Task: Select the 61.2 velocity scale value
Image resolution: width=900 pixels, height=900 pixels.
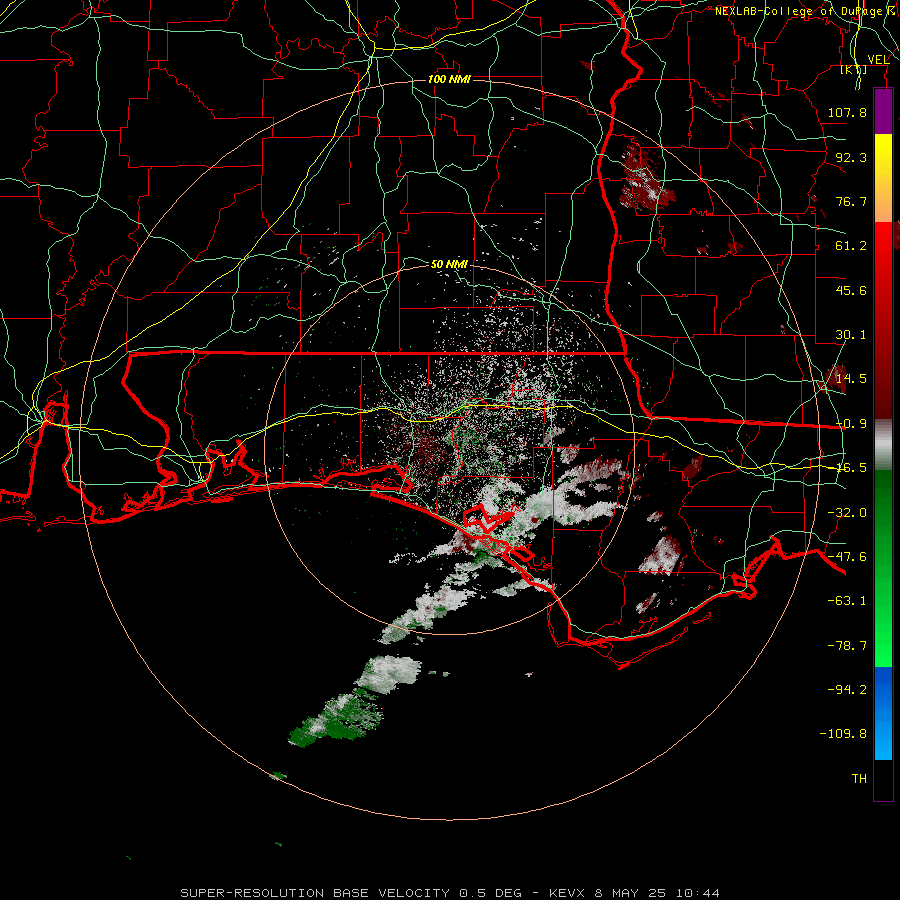Action: coord(851,246)
